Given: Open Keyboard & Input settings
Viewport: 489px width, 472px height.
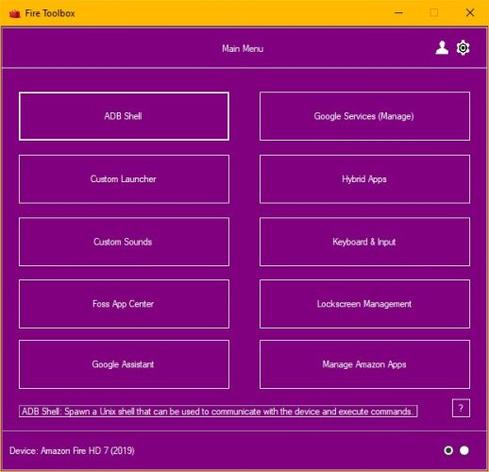Looking at the screenshot, I should [x=365, y=242].
